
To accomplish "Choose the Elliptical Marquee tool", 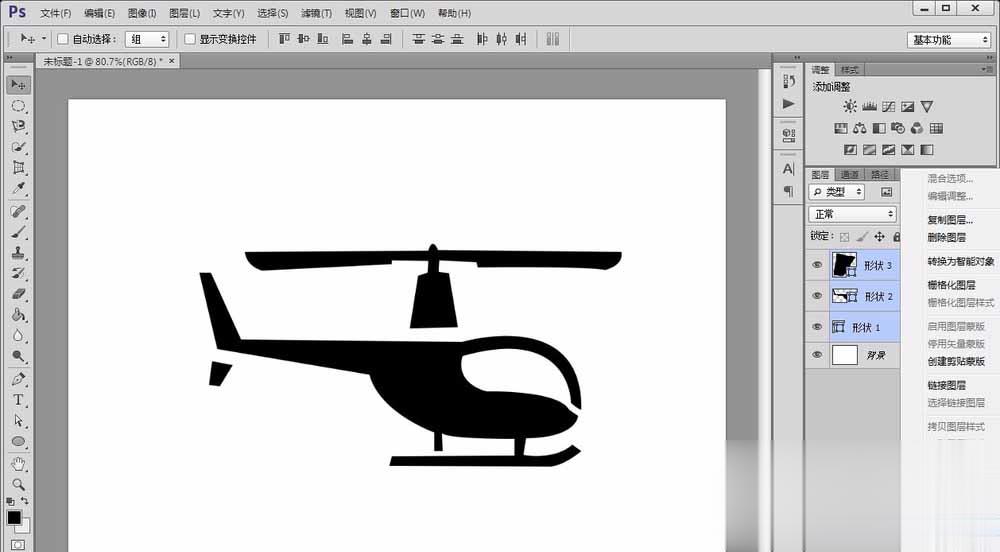I will point(18,106).
